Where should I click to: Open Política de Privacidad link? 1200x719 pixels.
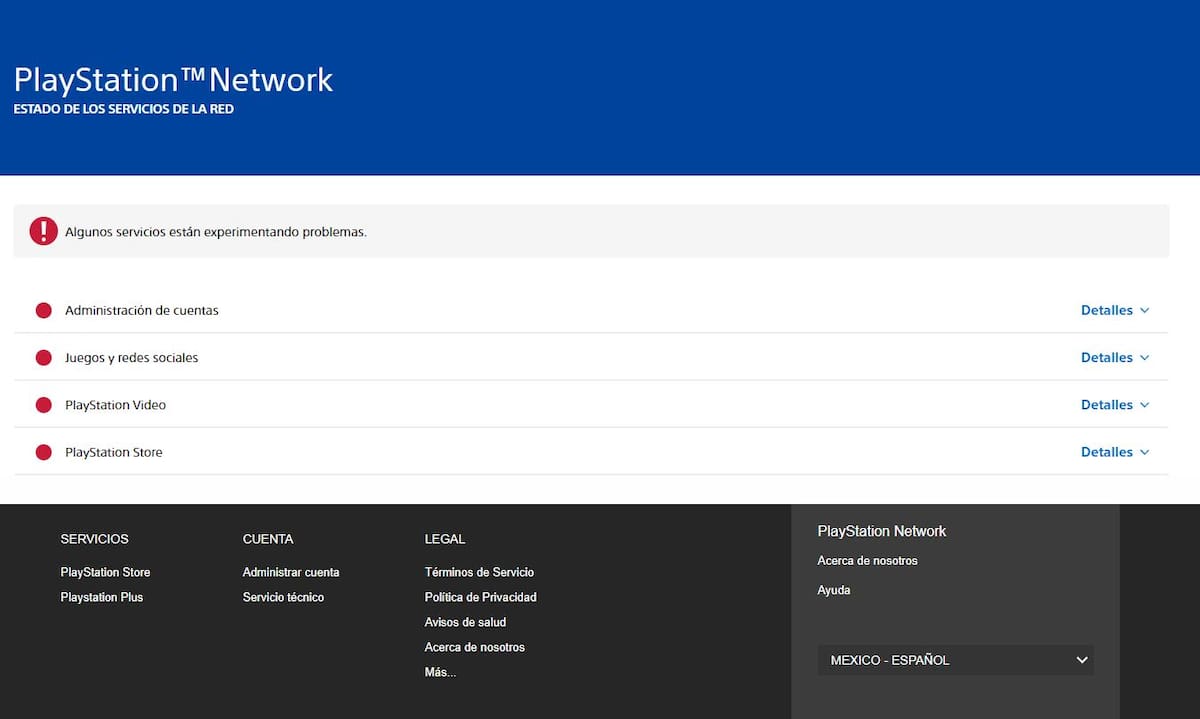point(480,597)
